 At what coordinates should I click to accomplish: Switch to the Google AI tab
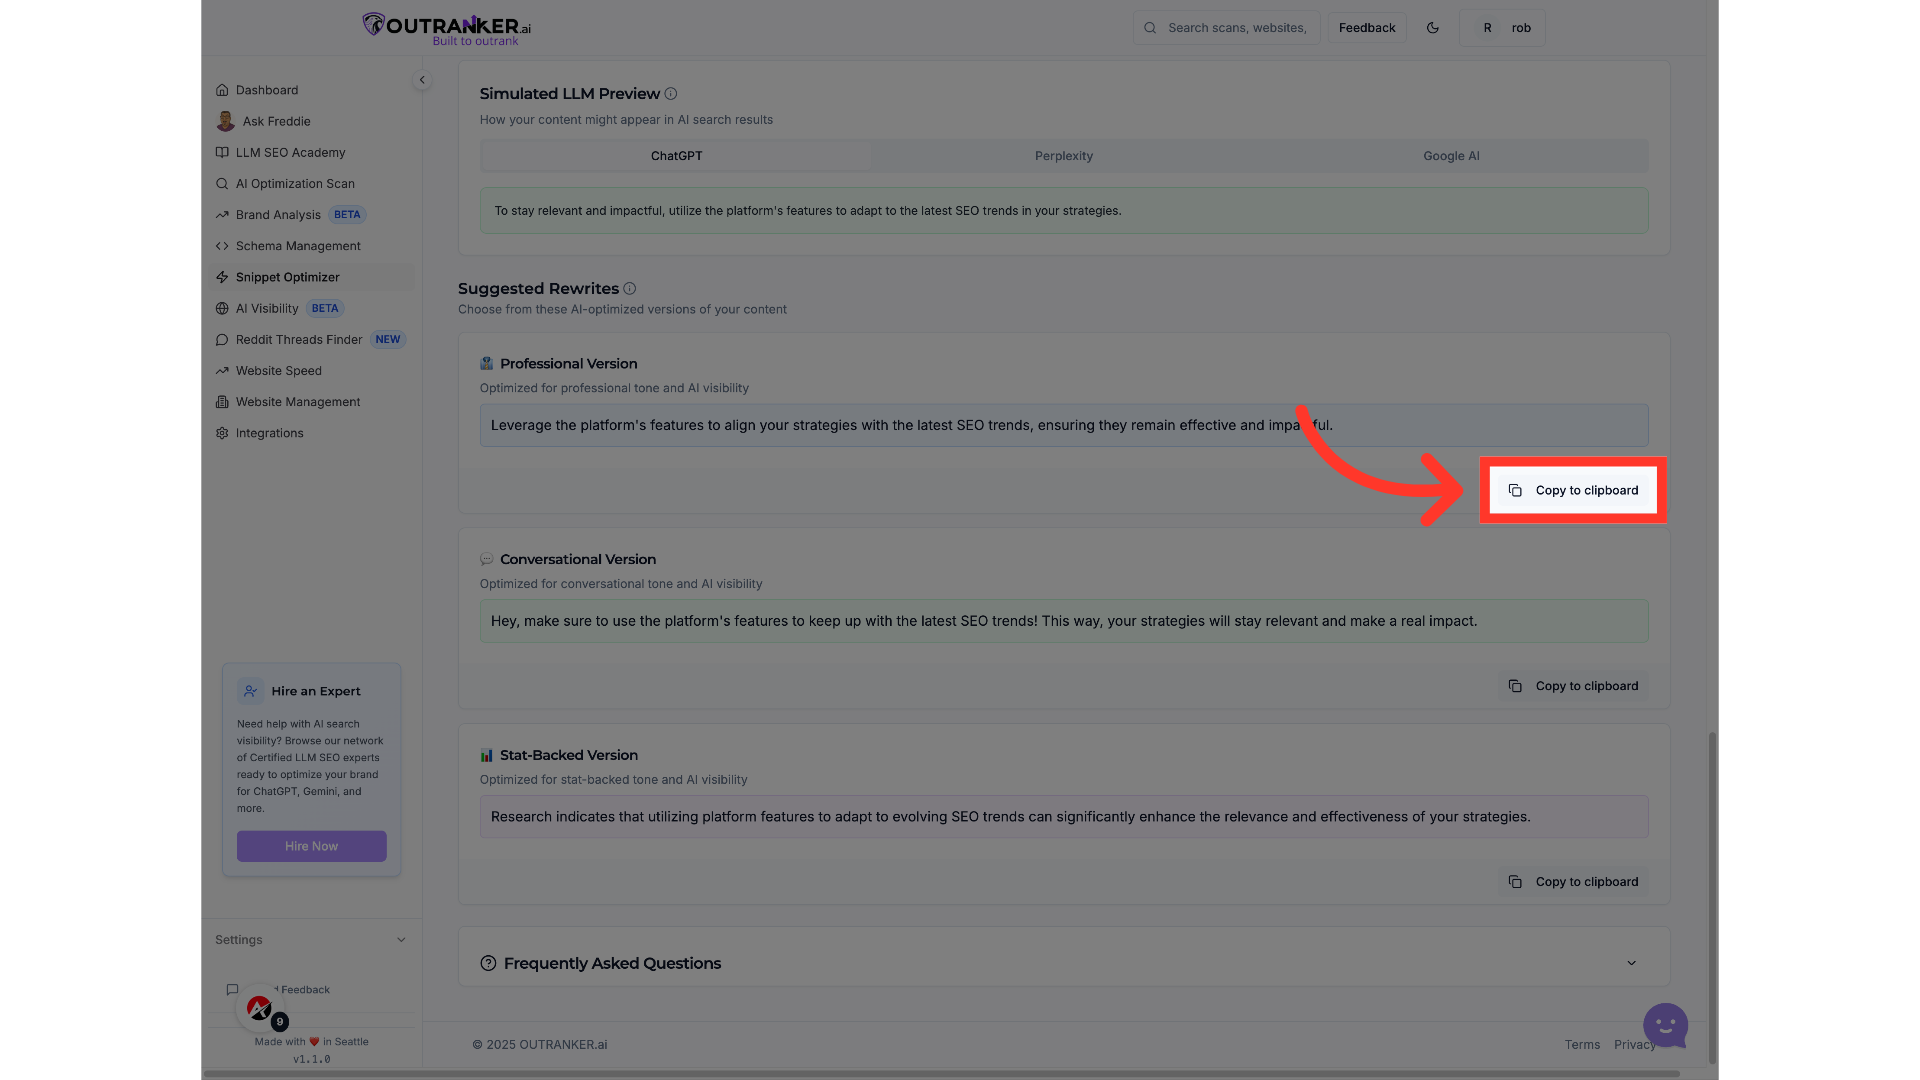coord(1451,156)
